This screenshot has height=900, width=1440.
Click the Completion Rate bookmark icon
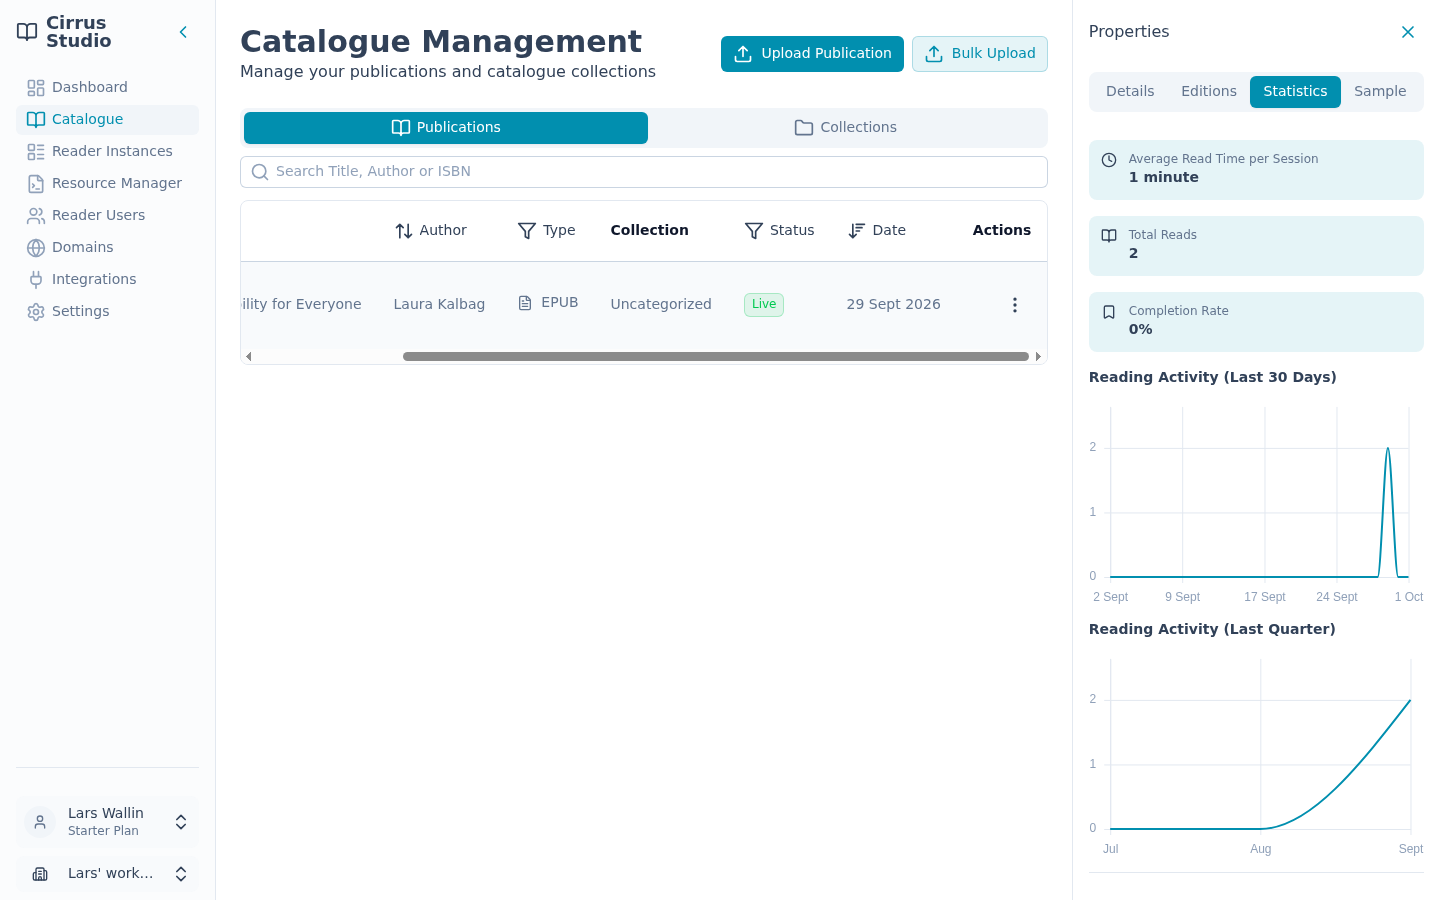tap(1109, 312)
